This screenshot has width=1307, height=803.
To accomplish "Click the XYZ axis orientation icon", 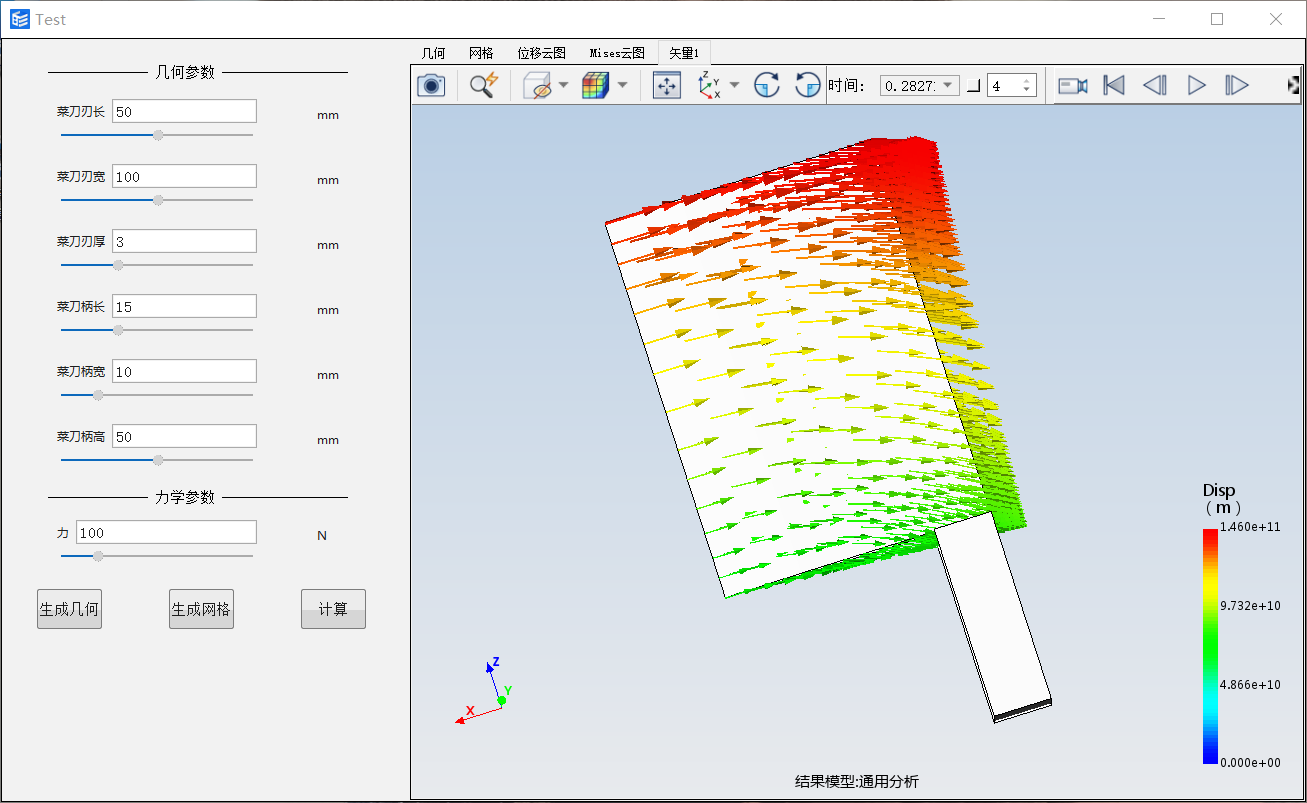I will pos(709,85).
